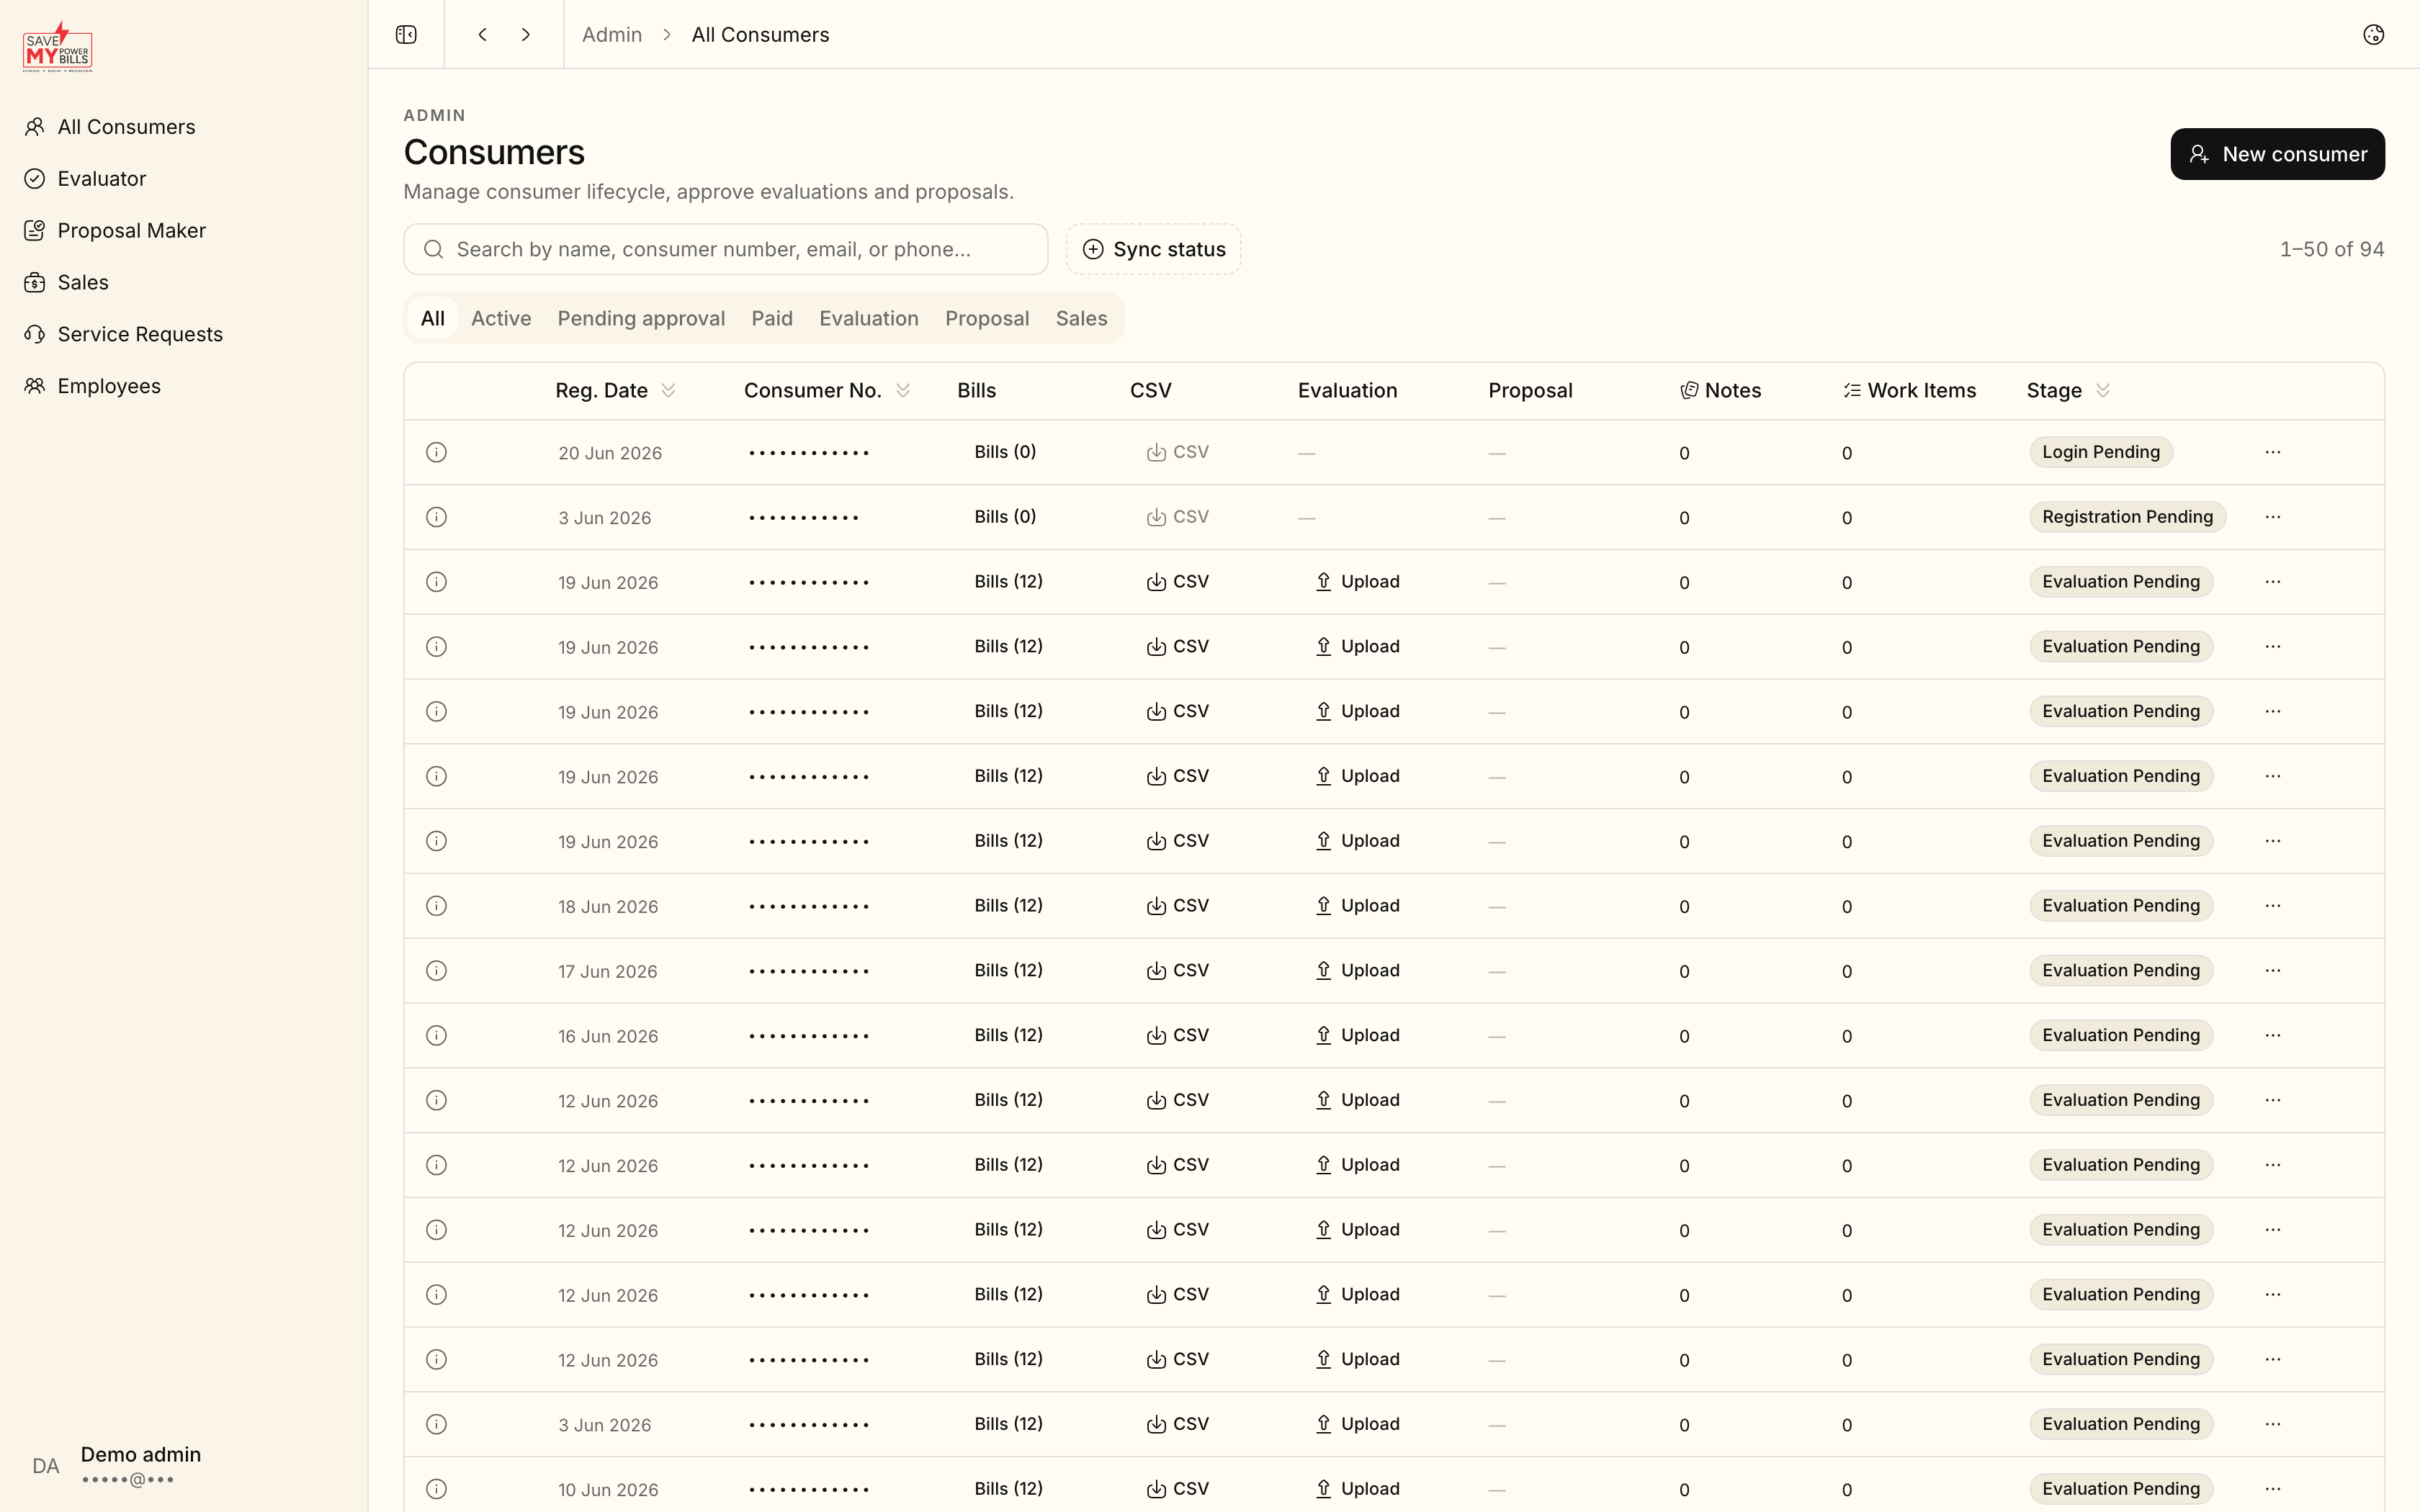Switch to the Pending approval tab
Screen dimensions: 2420x1512
[641, 318]
